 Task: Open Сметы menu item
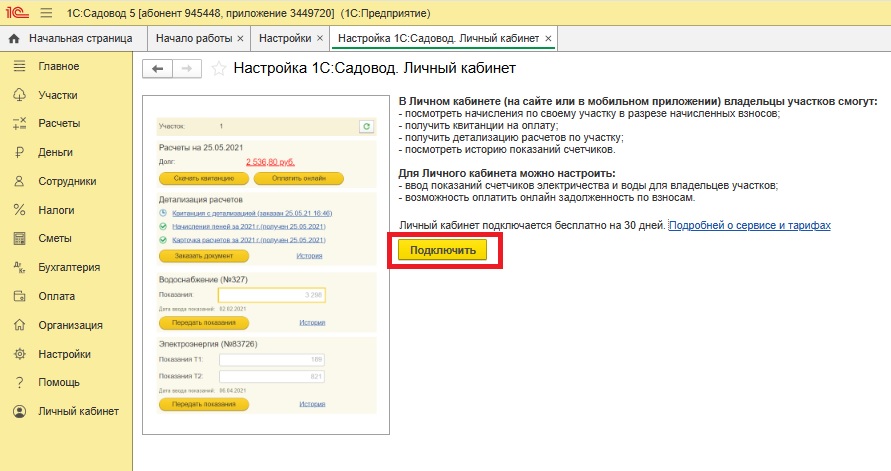55,239
